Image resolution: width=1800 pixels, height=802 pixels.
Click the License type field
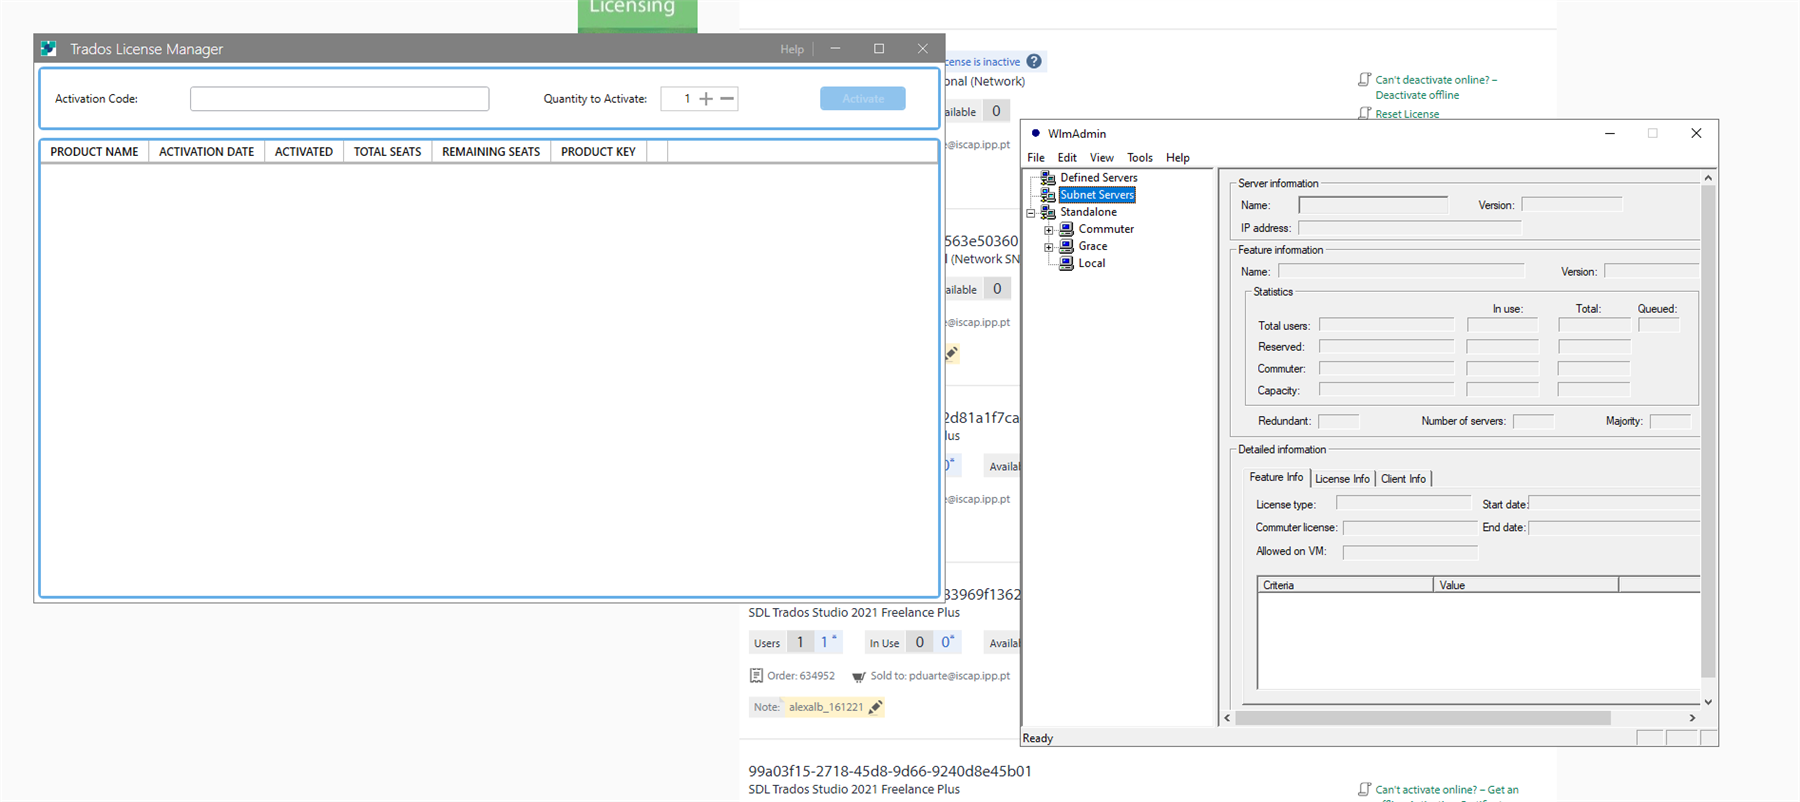pos(1403,504)
